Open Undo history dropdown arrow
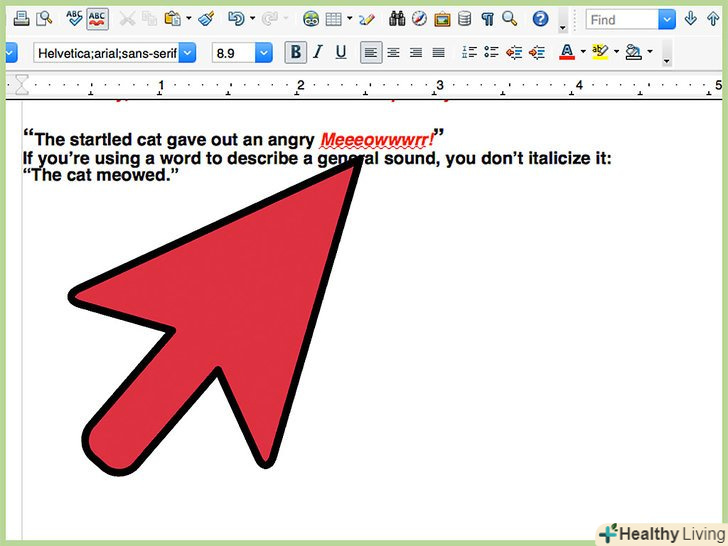The width and height of the screenshot is (728, 546). pos(253,19)
